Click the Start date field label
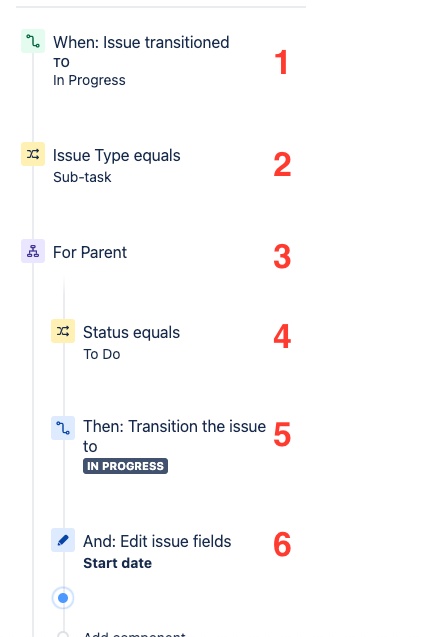Viewport: 425px width, 637px height. pyautogui.click(x=117, y=563)
